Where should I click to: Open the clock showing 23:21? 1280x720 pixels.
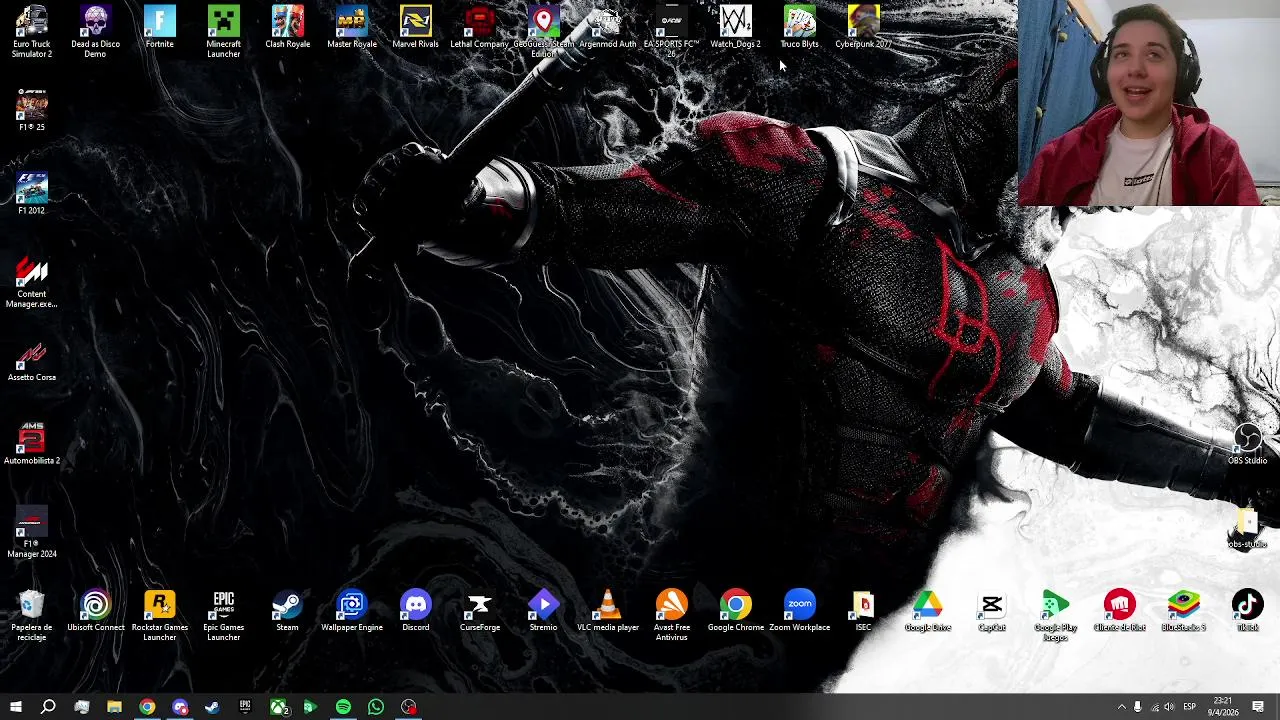pyautogui.click(x=1223, y=706)
